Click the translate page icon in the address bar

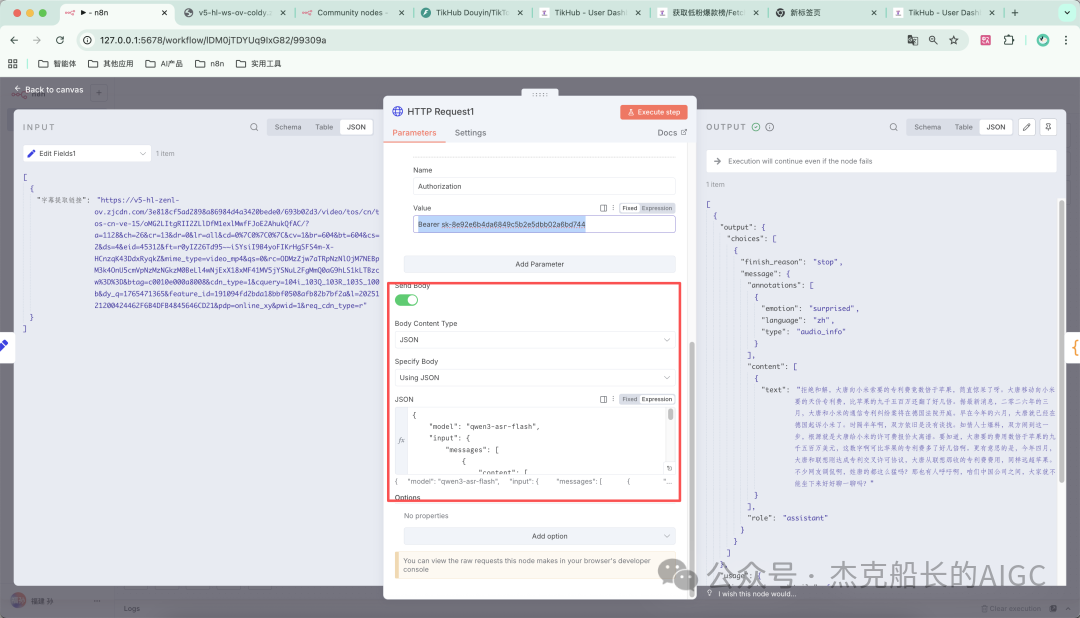click(913, 40)
